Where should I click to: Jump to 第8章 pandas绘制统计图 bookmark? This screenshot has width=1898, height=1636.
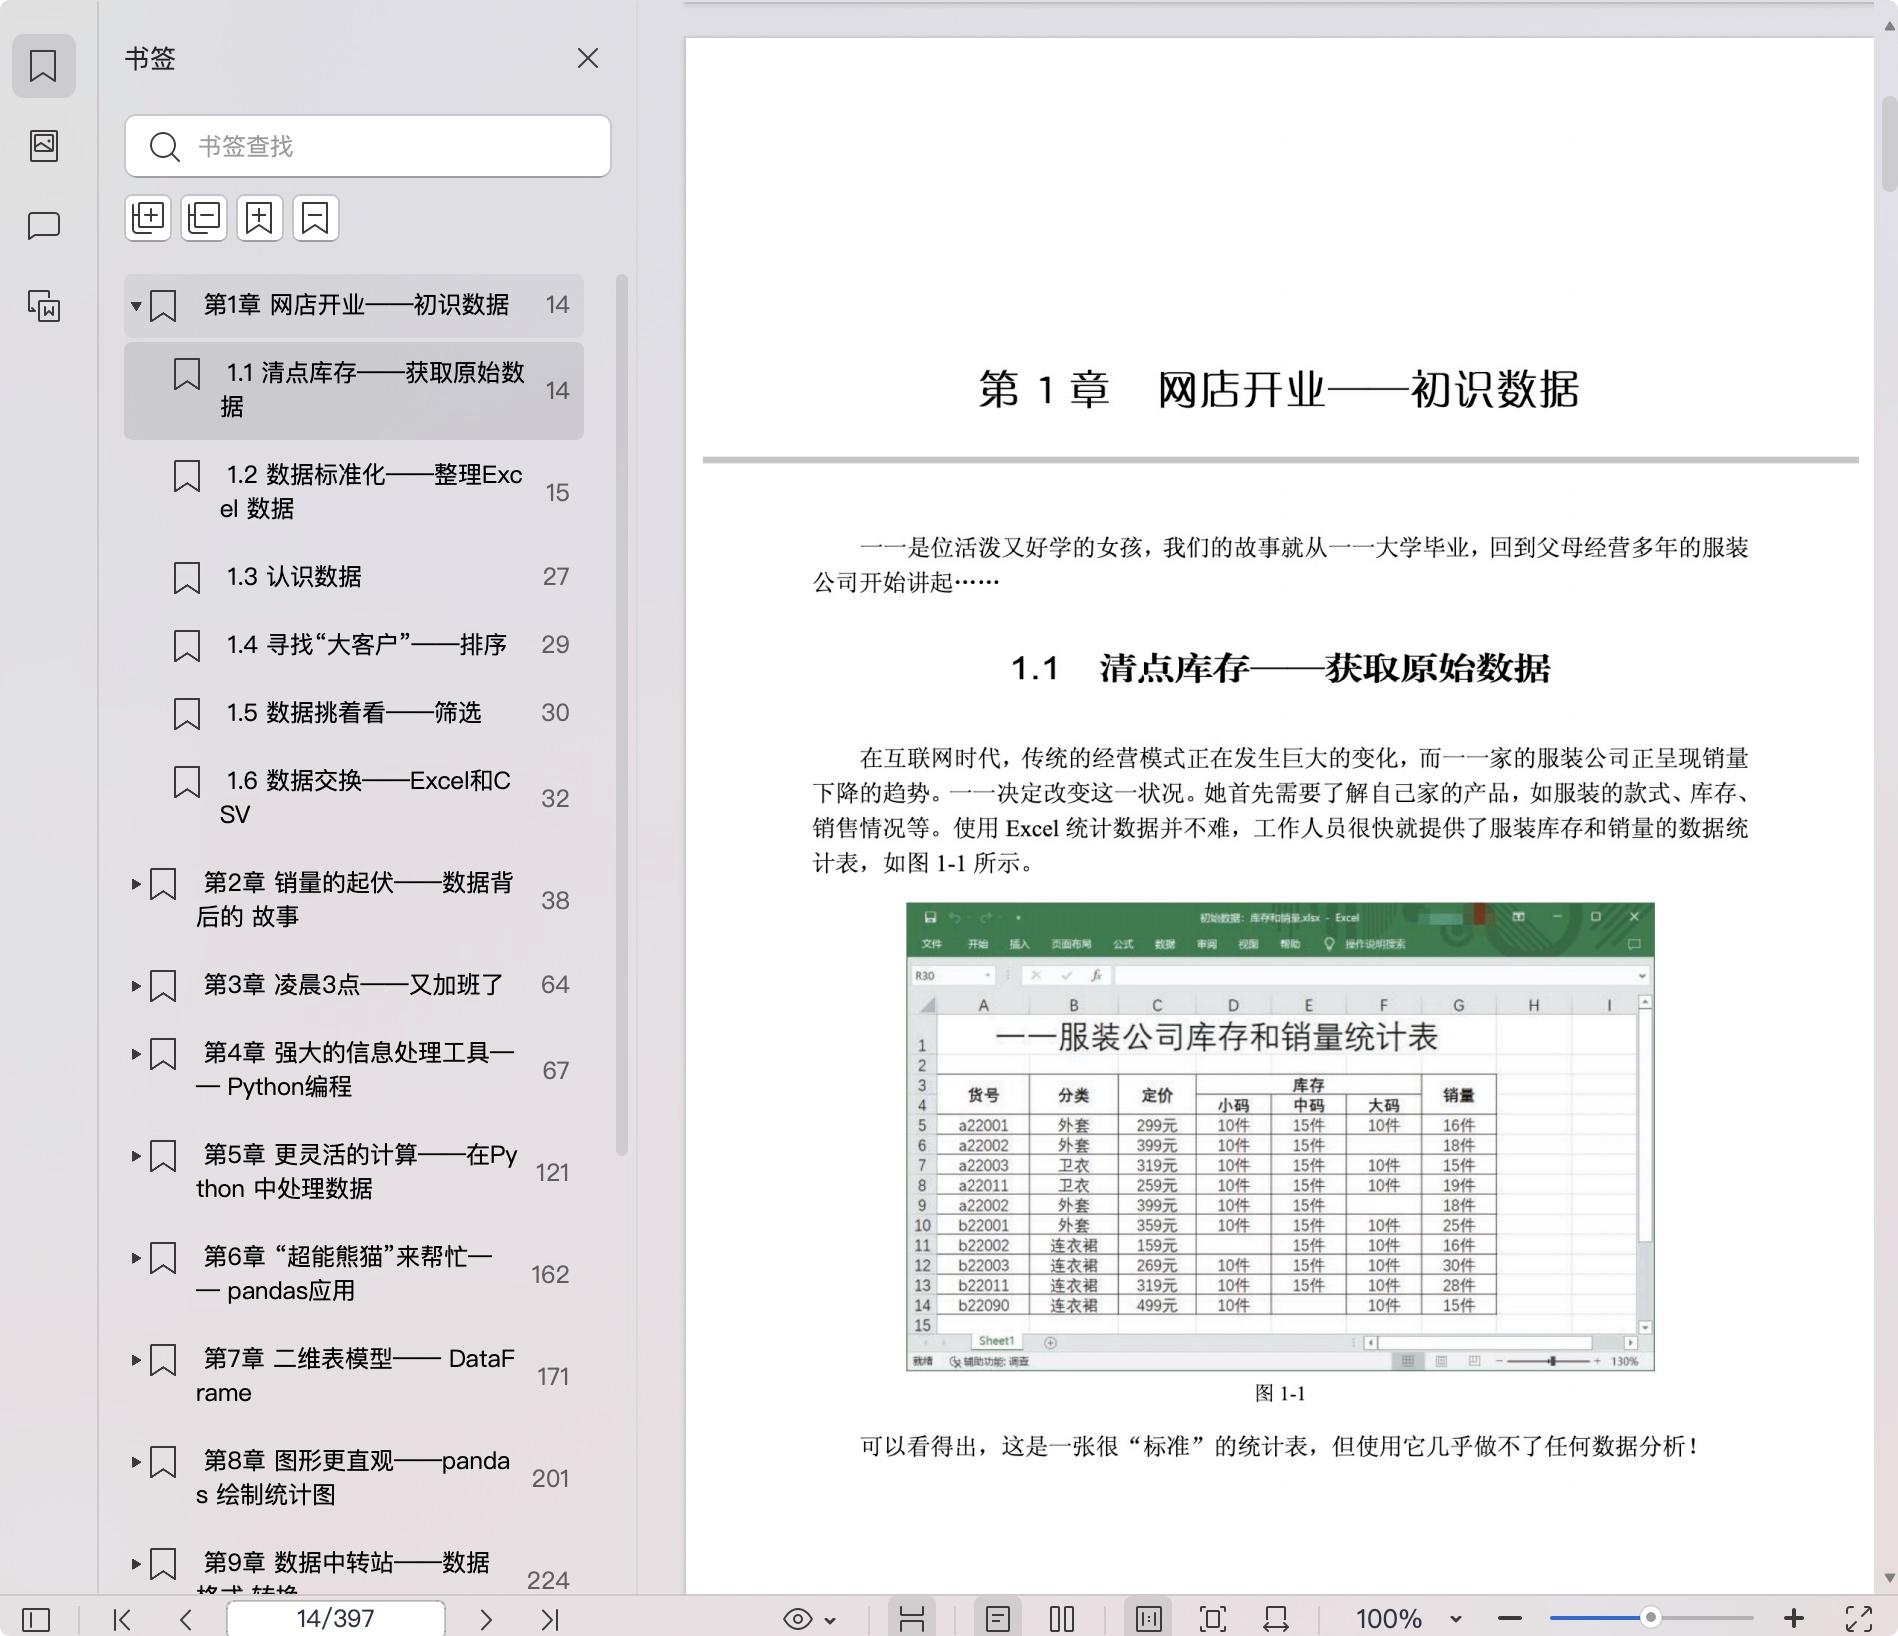[x=354, y=1478]
